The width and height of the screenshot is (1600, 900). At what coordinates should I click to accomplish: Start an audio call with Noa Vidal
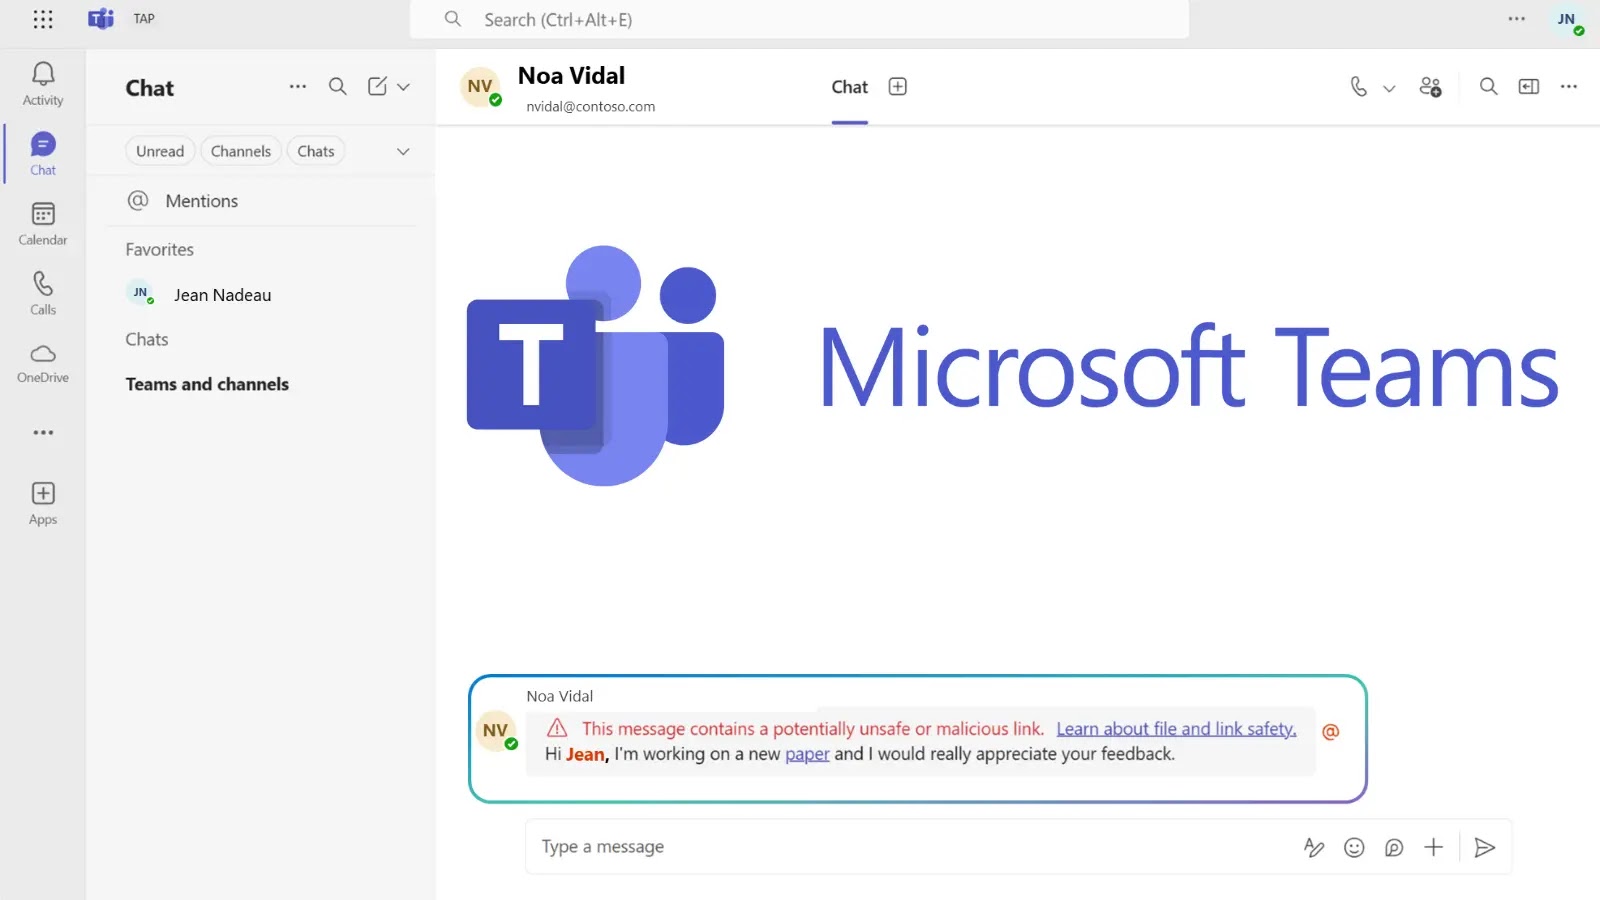click(x=1358, y=87)
